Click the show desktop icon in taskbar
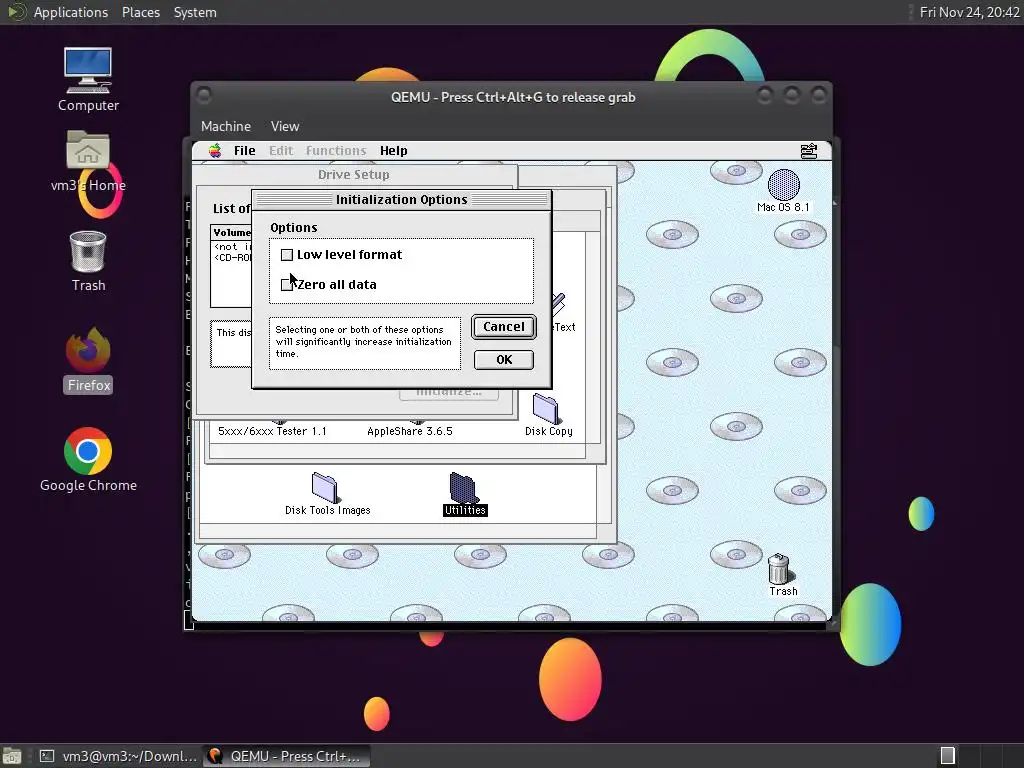This screenshot has width=1024, height=768. [12, 756]
